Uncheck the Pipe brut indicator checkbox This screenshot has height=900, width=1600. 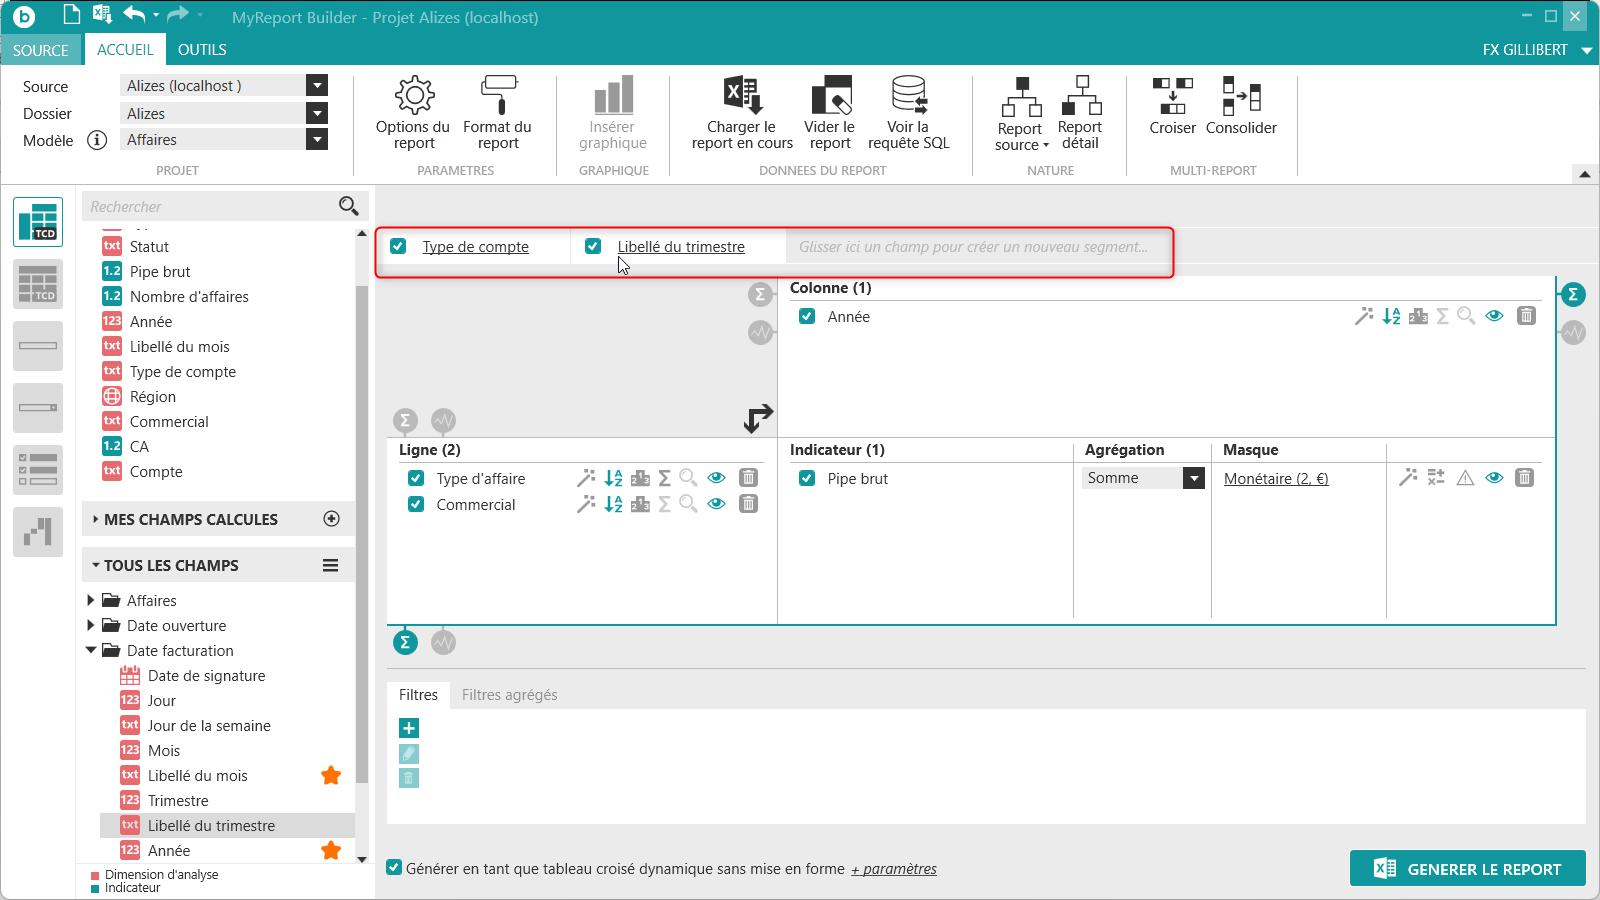807,479
